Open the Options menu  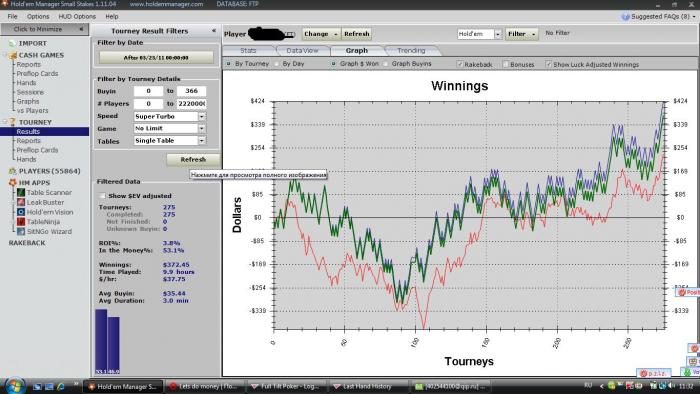[38, 17]
